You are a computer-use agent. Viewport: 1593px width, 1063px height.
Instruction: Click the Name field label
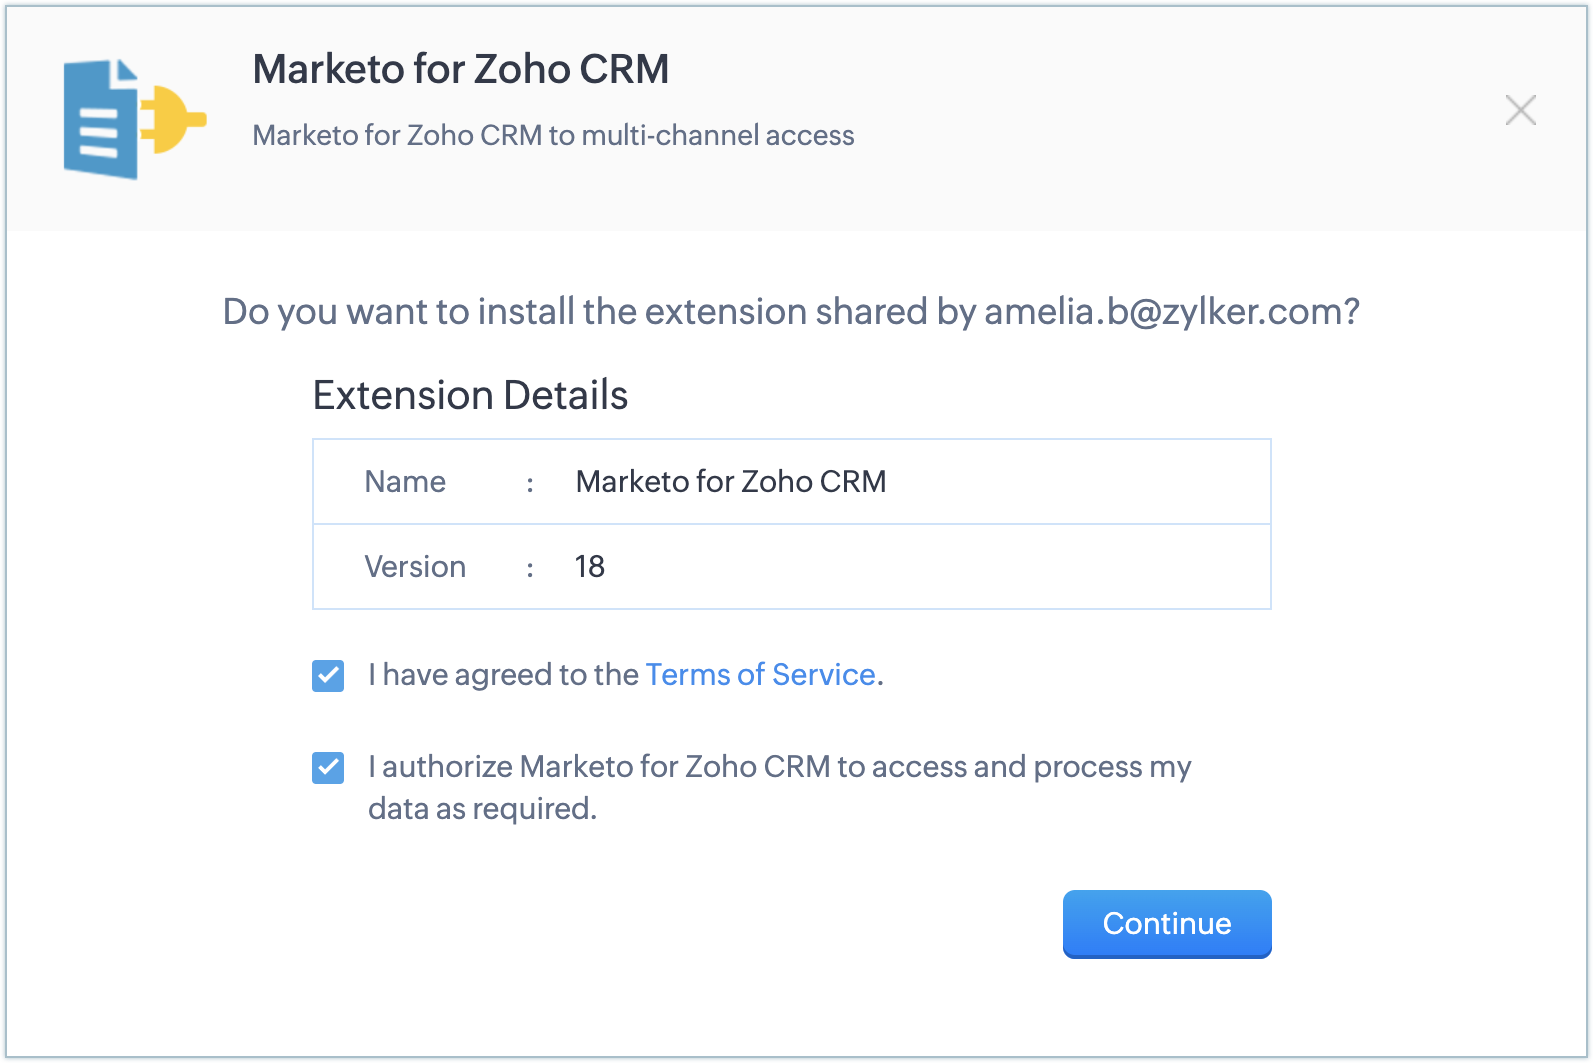pyautogui.click(x=405, y=482)
